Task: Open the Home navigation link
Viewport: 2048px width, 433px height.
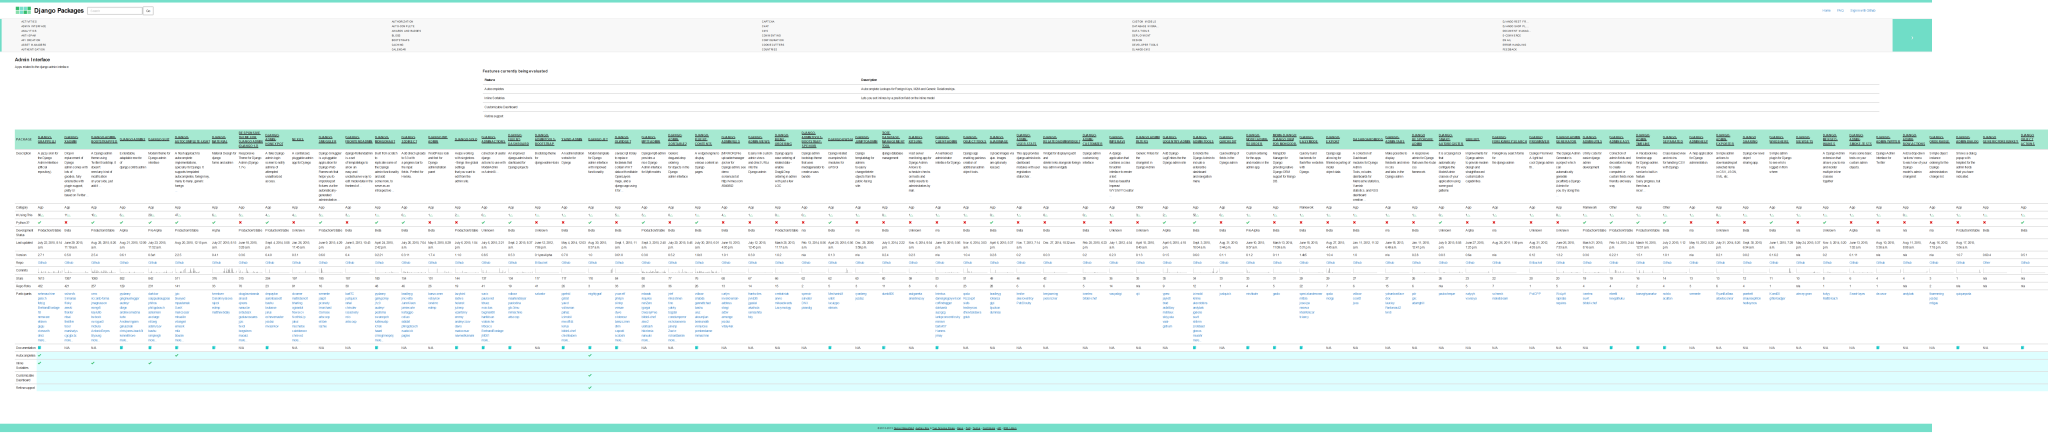Action: [1826, 11]
